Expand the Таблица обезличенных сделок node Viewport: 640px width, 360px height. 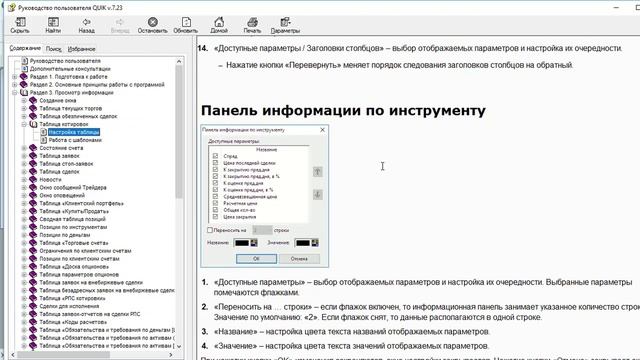coord(24,116)
